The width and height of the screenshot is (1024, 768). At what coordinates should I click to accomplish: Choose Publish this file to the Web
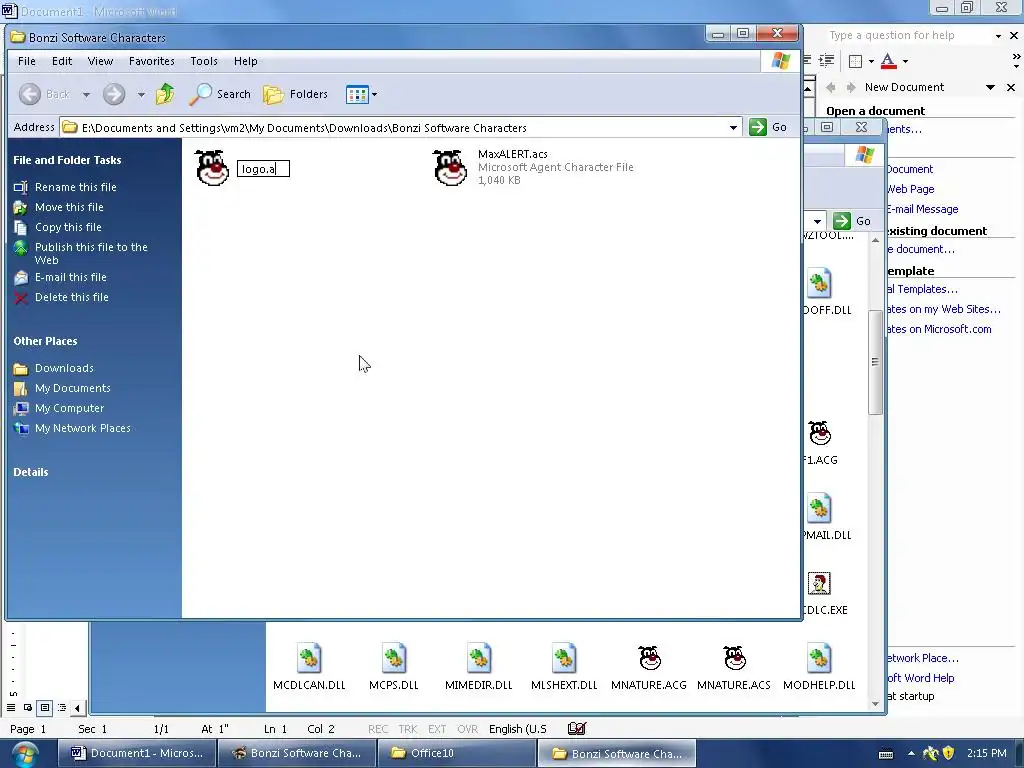91,253
